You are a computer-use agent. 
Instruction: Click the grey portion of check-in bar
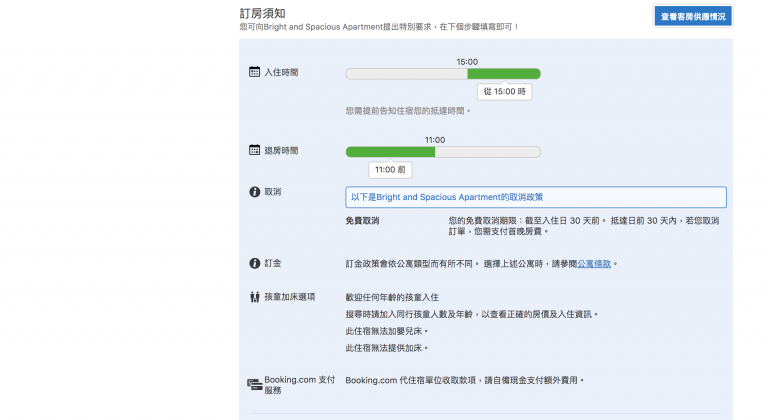pyautogui.click(x=405, y=73)
